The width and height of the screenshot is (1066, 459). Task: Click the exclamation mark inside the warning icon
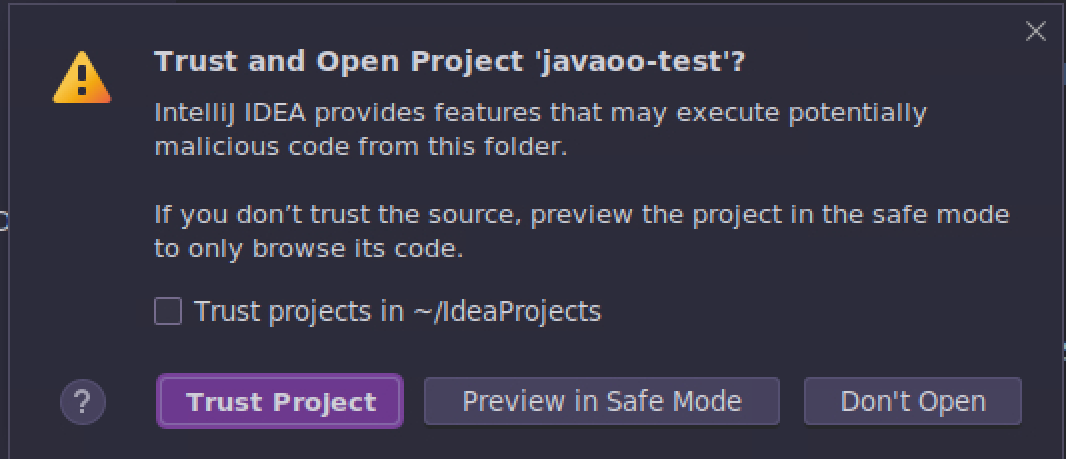coord(82,80)
